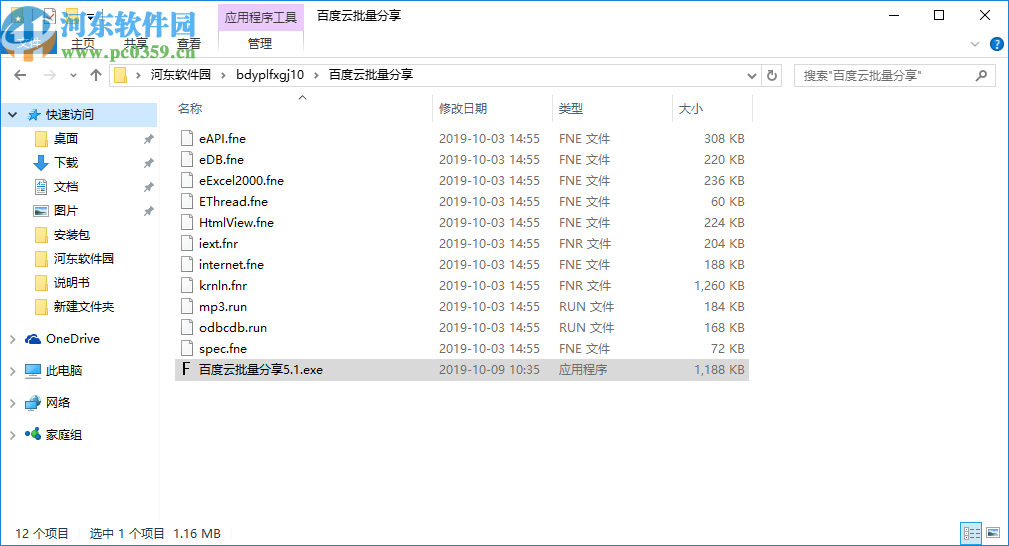Select the 应用程序工具 contextual tab

(x=261, y=17)
